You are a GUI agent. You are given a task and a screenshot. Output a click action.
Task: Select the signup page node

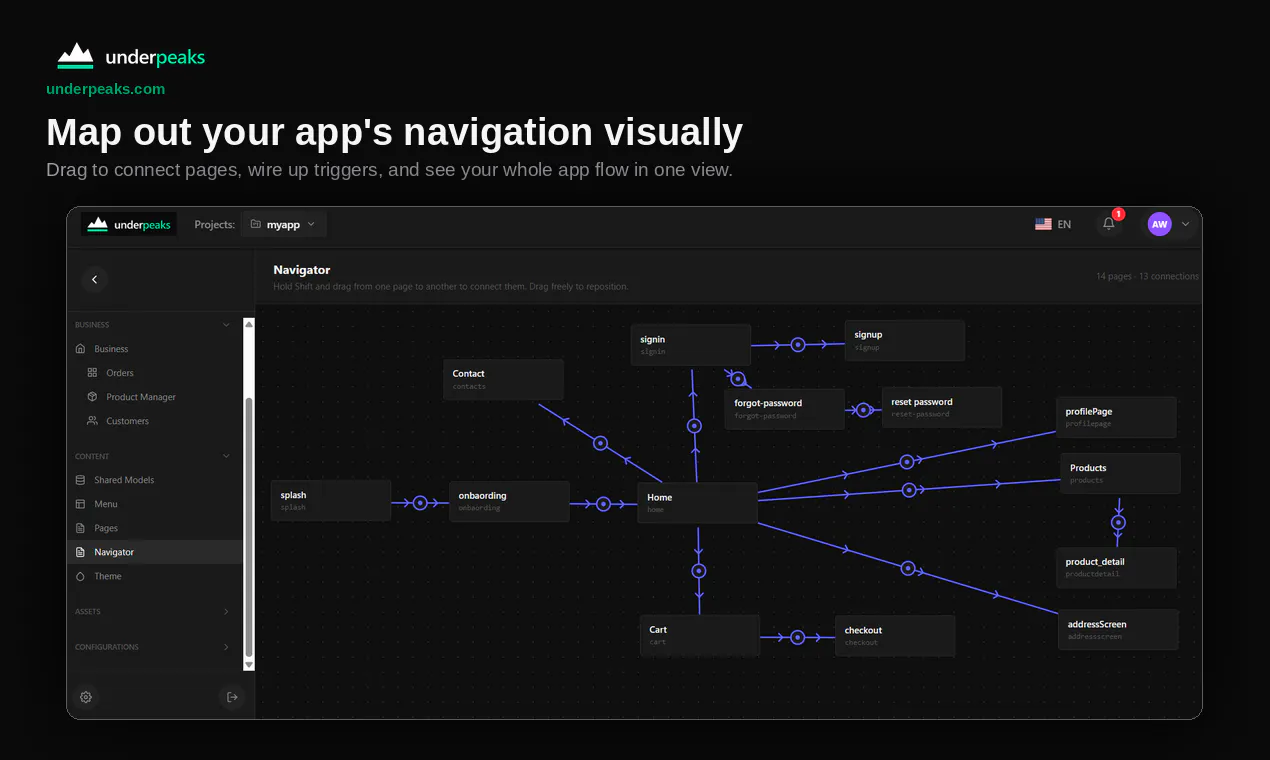[x=905, y=340]
